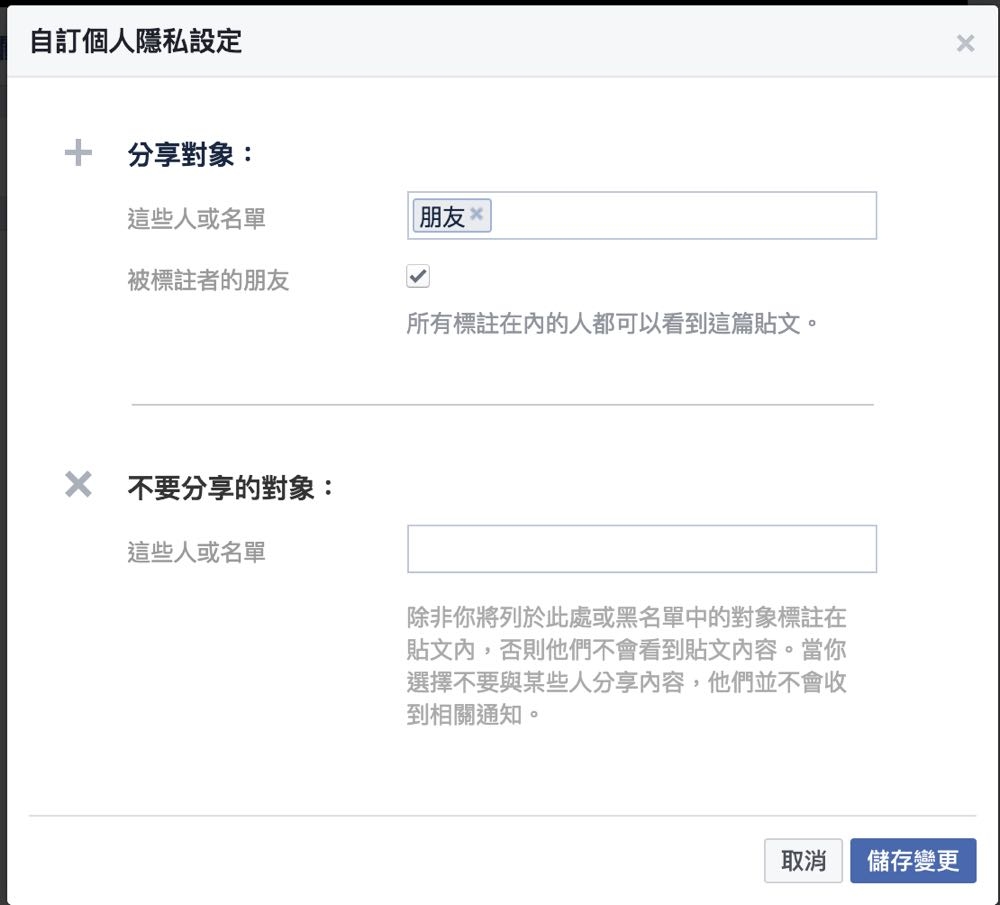Click the 被標註者的朋友 label
The image size is (1000, 905).
[x=208, y=280]
